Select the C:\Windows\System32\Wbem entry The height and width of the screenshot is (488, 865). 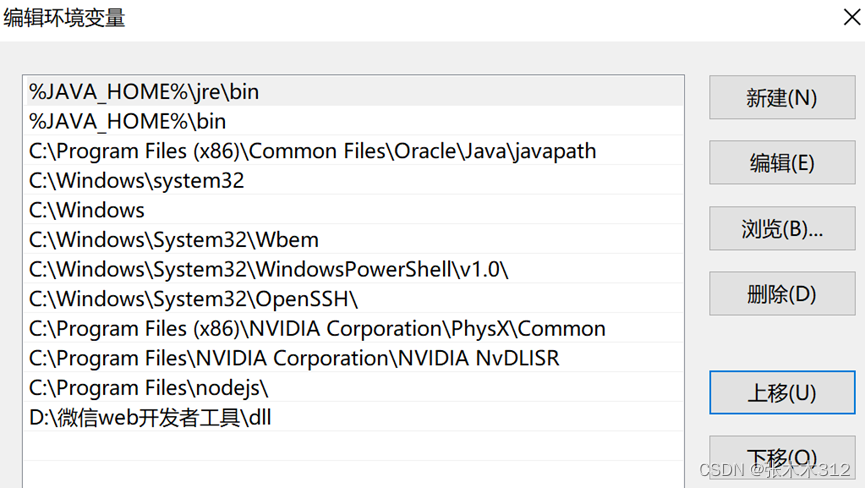tap(354, 240)
